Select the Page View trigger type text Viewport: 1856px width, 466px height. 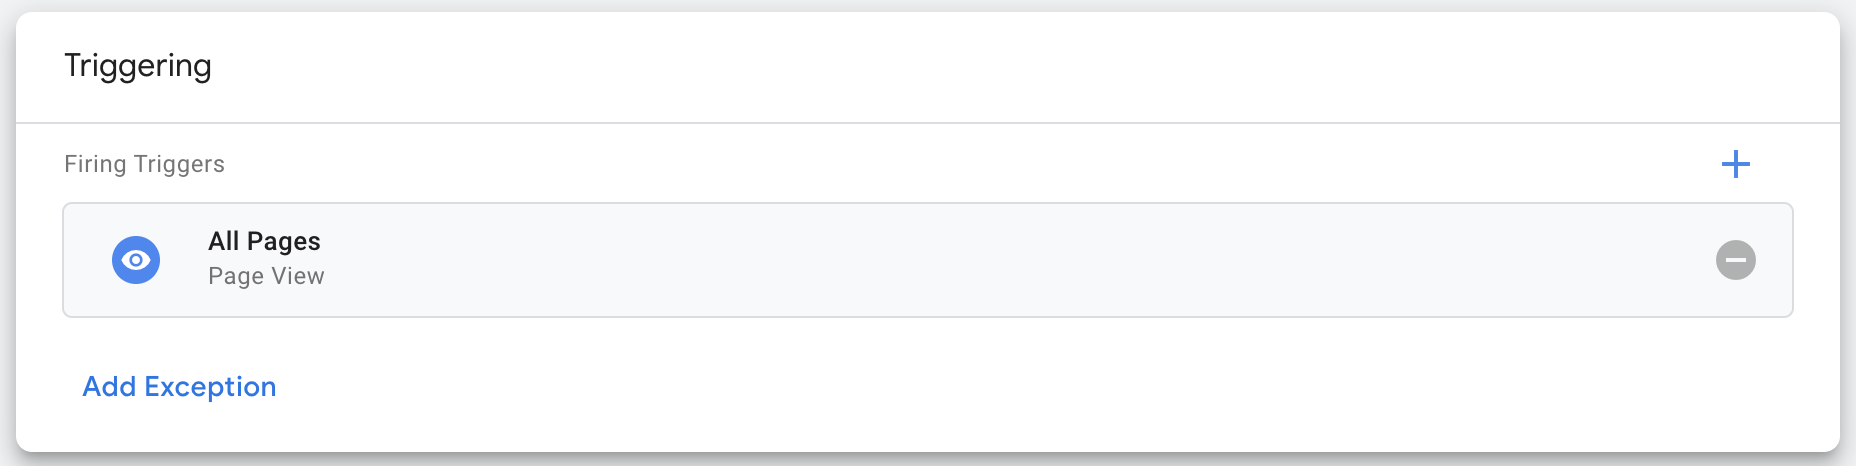point(266,276)
